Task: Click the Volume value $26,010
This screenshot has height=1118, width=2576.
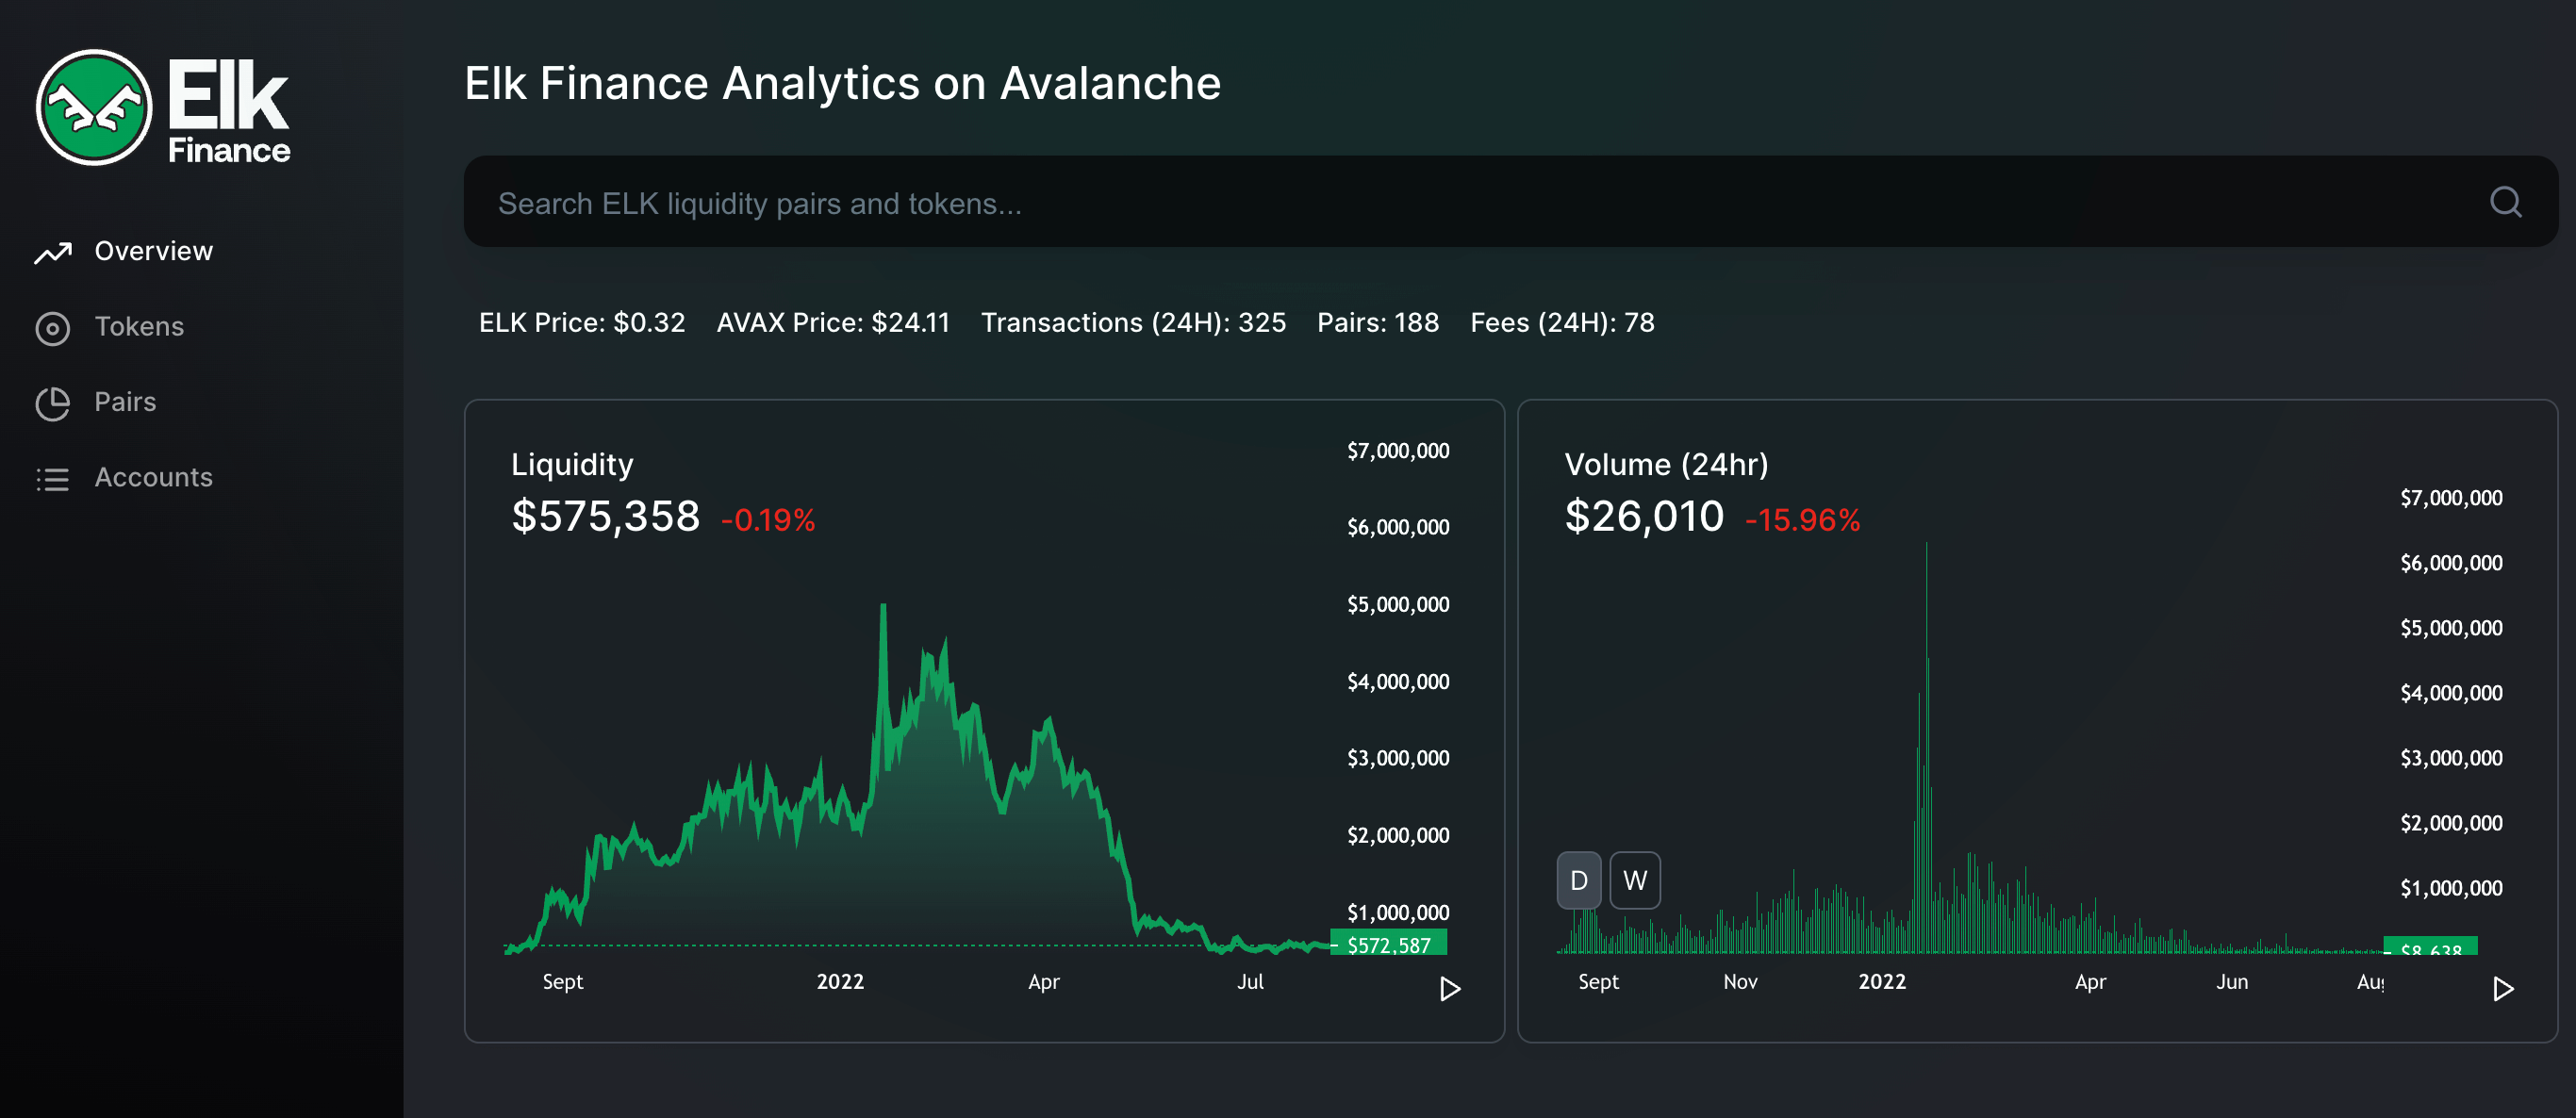Action: (1644, 517)
